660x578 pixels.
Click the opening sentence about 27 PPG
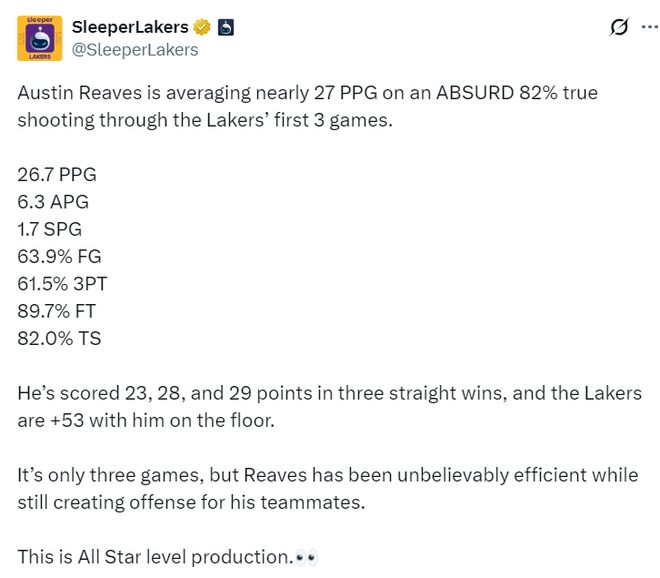pos(308,106)
